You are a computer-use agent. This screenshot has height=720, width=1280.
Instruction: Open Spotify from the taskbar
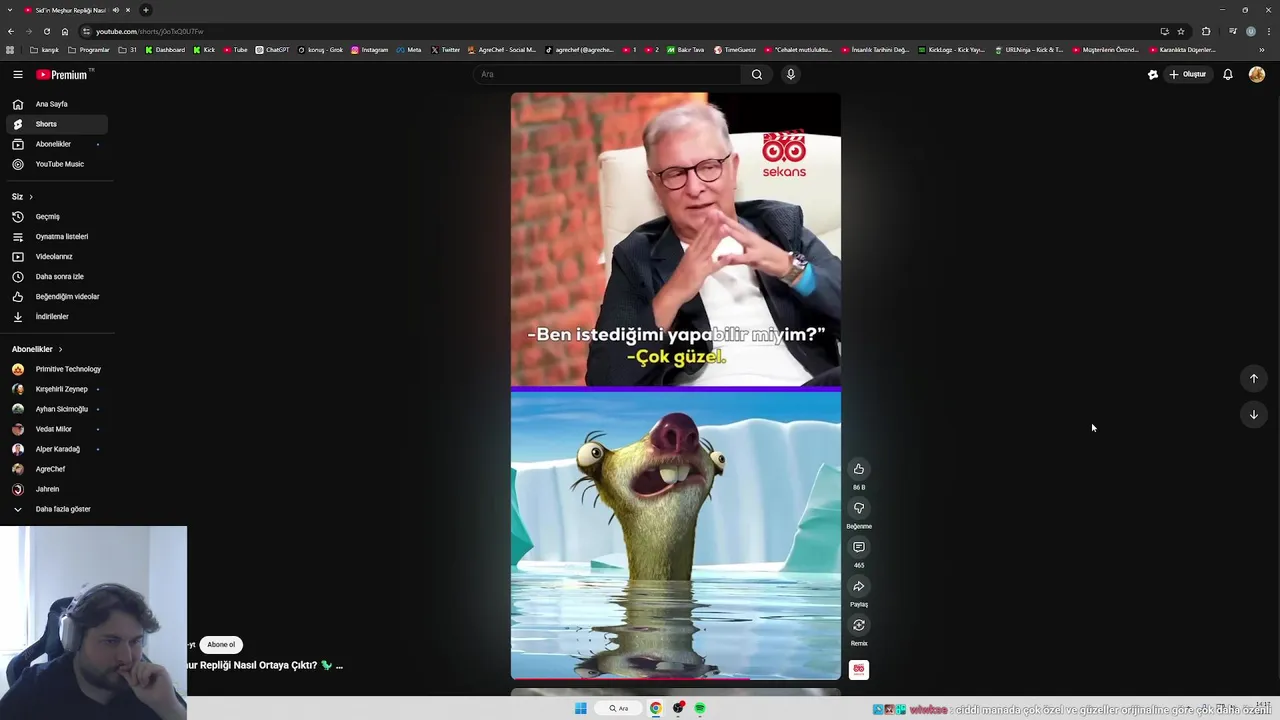[x=700, y=708]
